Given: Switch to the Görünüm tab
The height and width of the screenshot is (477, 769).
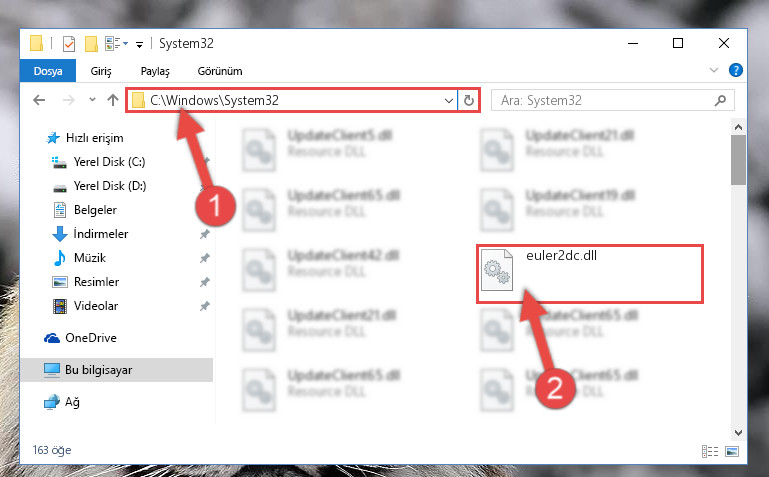Looking at the screenshot, I should click(220, 71).
